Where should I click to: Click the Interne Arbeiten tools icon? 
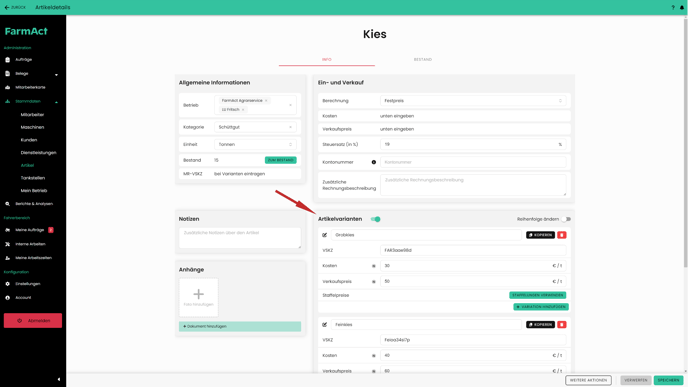7,244
